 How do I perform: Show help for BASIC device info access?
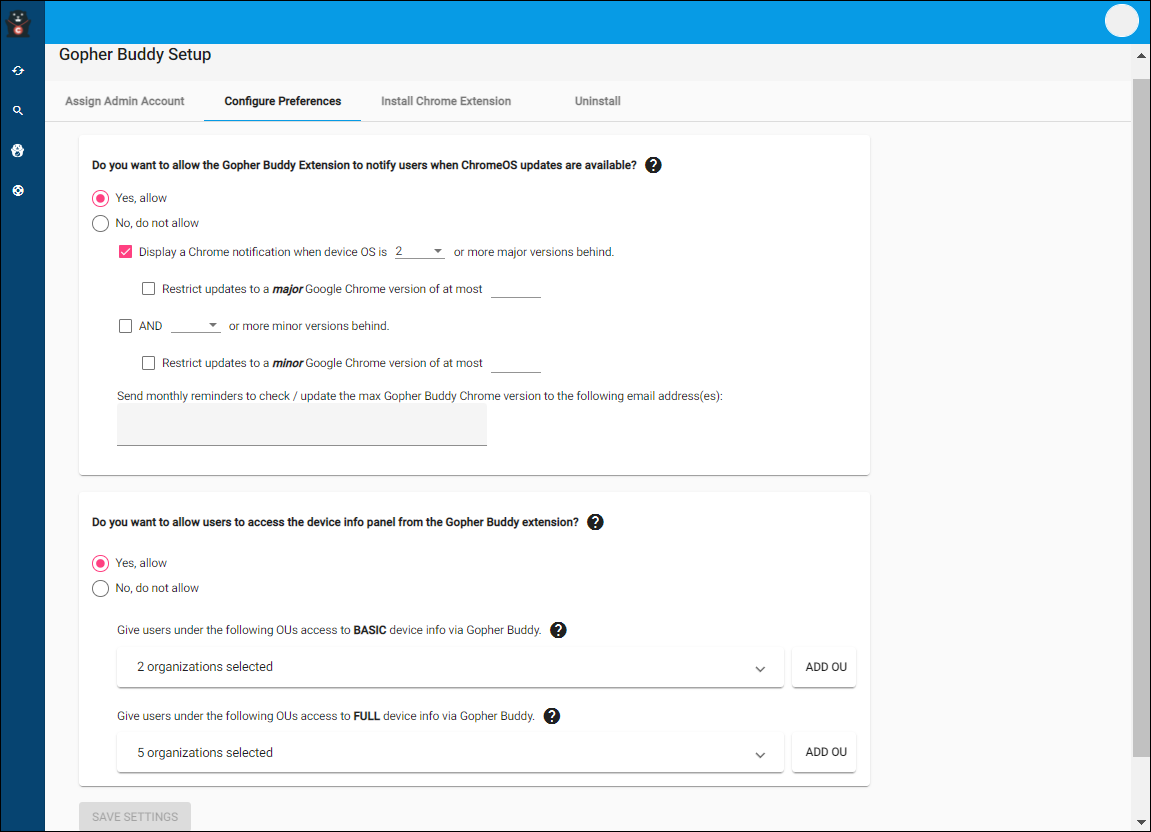[559, 630]
